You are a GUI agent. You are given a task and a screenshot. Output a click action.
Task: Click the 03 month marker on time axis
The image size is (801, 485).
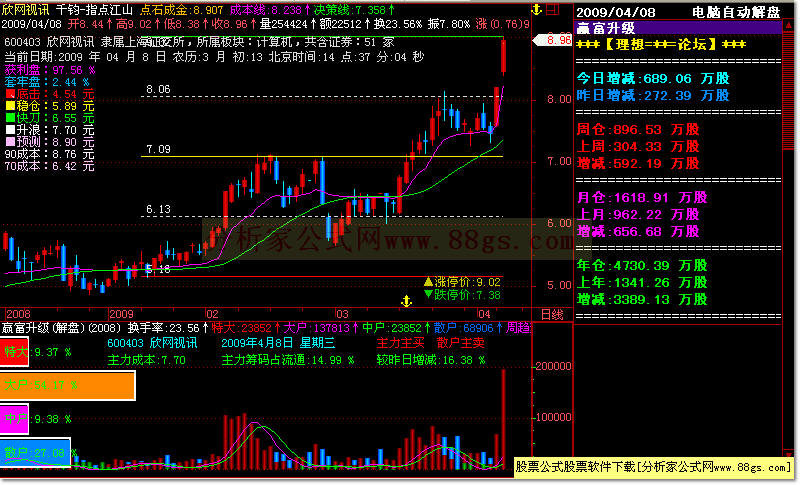tap(342, 314)
